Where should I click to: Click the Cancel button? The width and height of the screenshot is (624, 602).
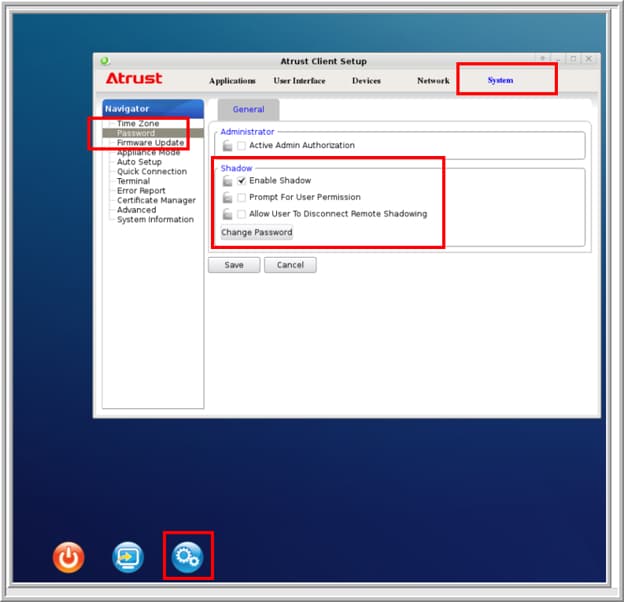click(290, 265)
